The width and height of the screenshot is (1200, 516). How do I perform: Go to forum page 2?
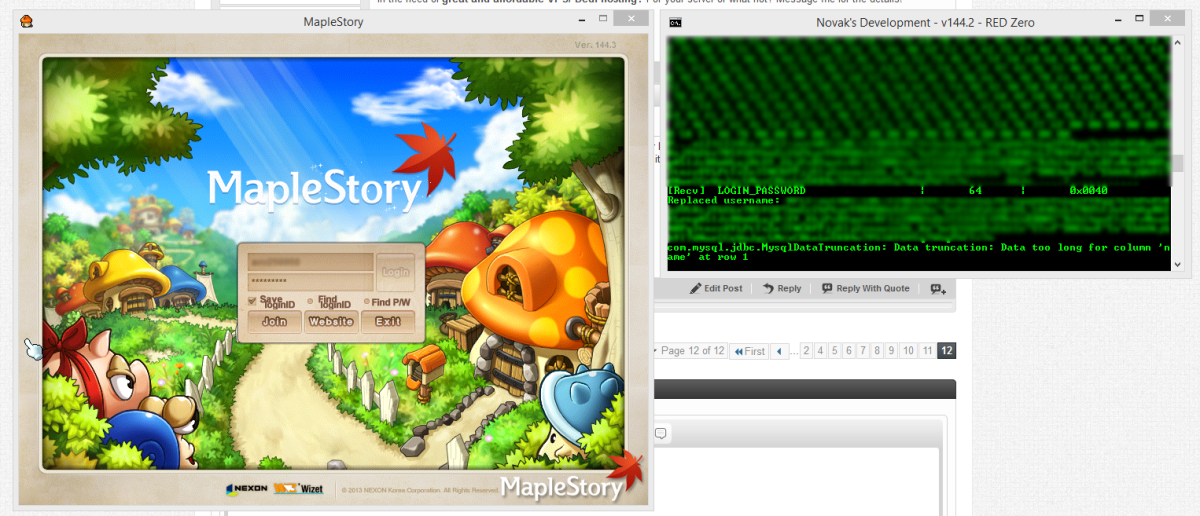click(807, 351)
